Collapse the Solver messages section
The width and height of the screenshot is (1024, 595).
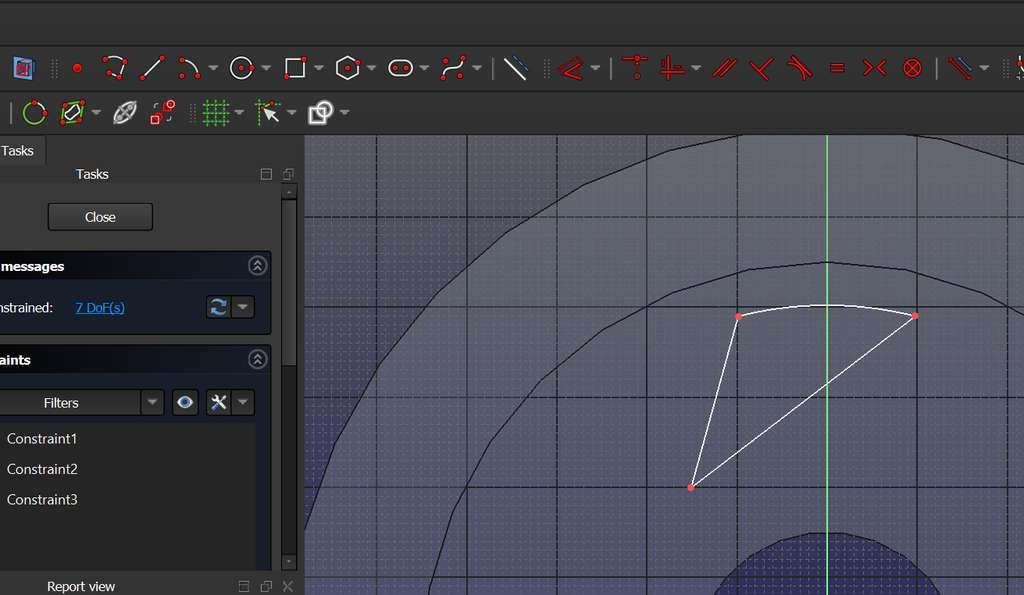tap(257, 266)
